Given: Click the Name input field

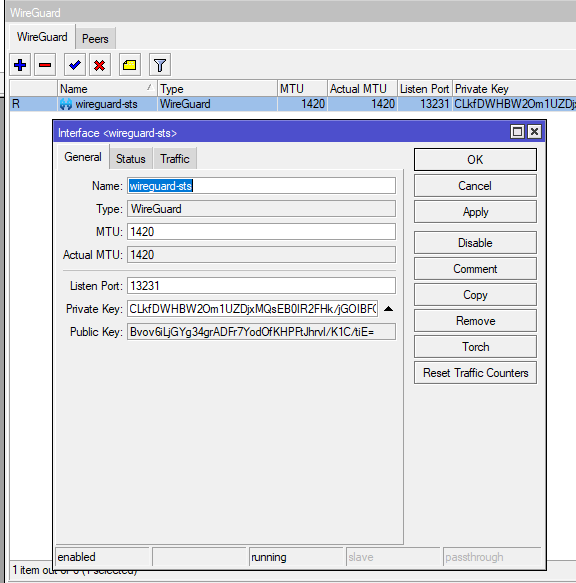Looking at the screenshot, I should point(261,186).
